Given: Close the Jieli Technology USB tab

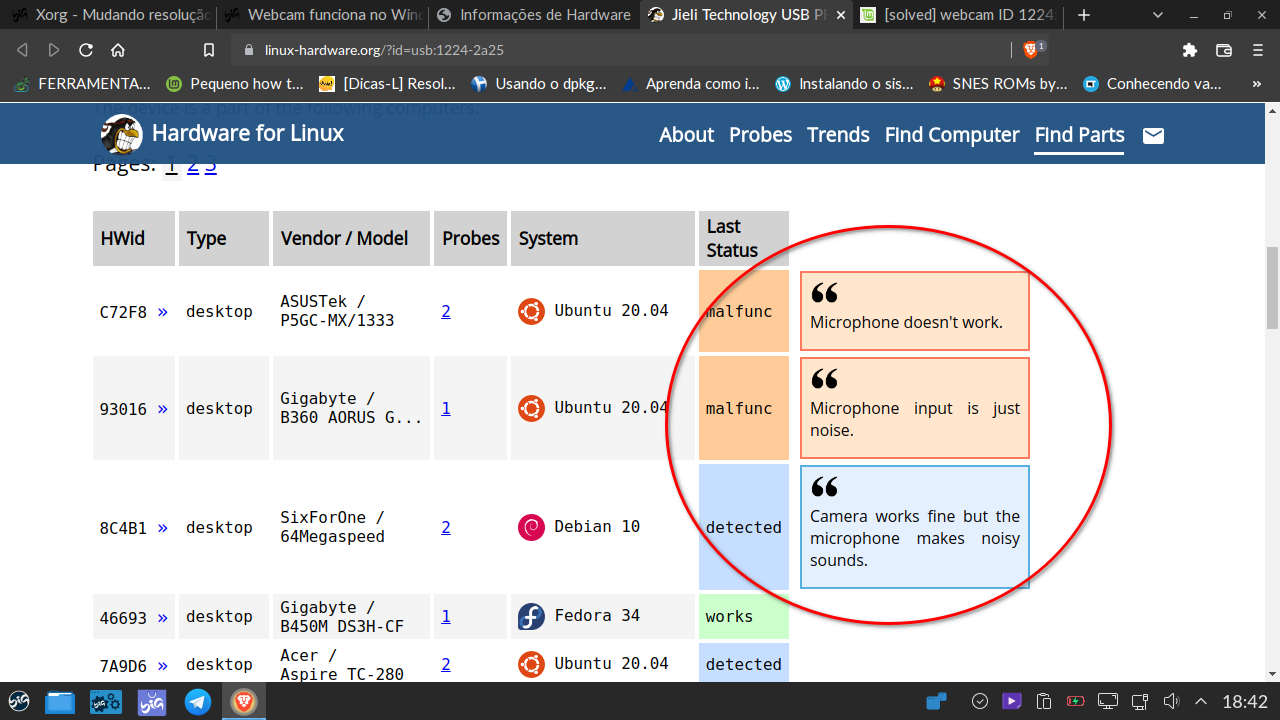Looking at the screenshot, I should click(840, 15).
